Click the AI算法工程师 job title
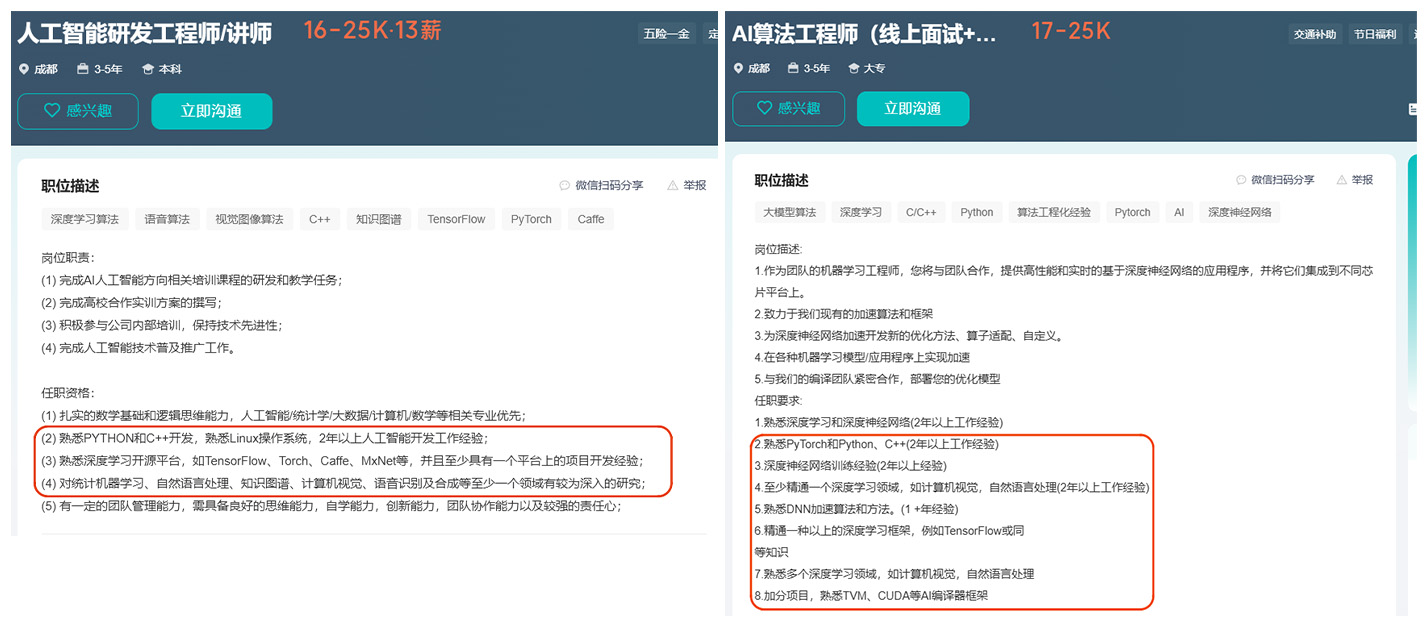 (865, 34)
